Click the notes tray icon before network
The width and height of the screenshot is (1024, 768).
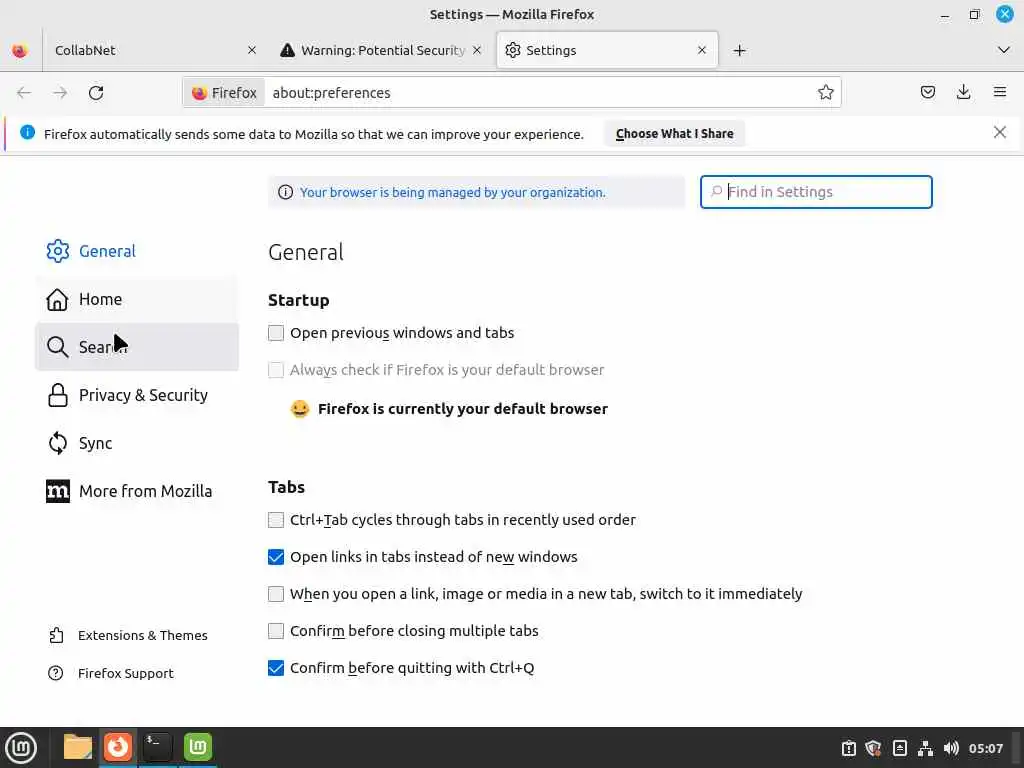click(899, 748)
